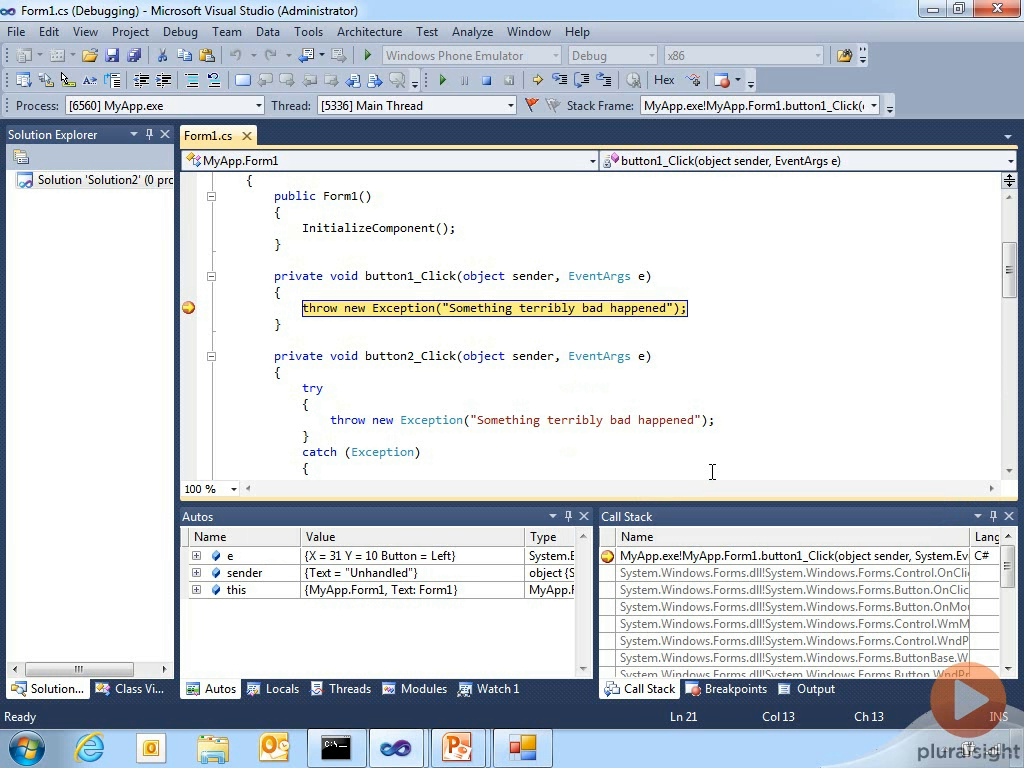
Task: Open the Windows Start button
Action: tap(27, 747)
